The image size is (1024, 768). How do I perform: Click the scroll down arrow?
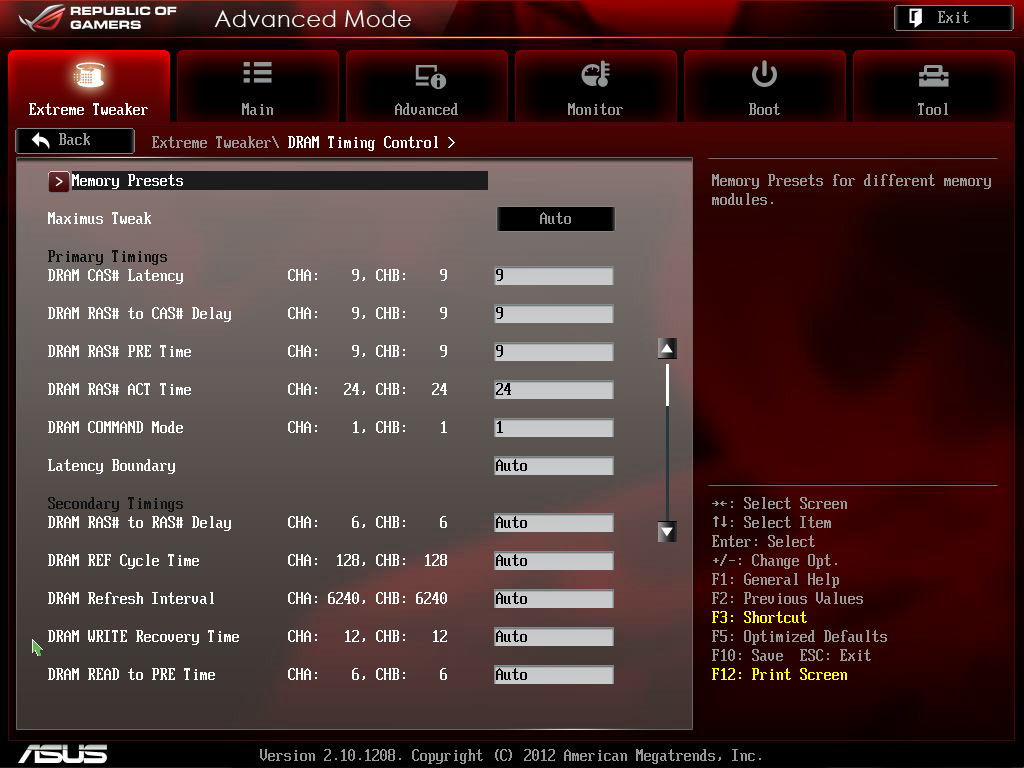pyautogui.click(x=667, y=532)
